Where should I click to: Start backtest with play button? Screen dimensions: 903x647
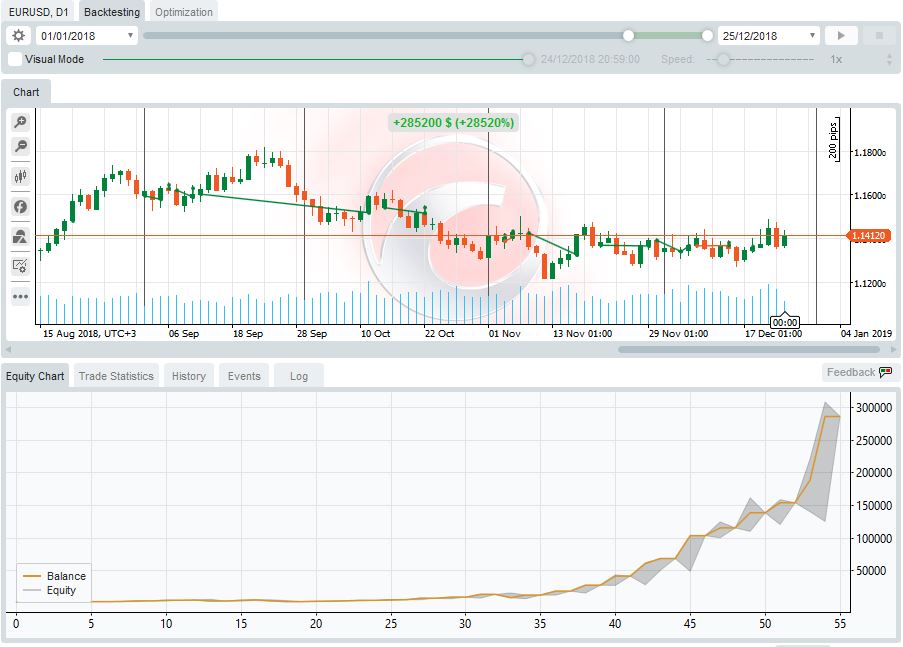pos(841,36)
